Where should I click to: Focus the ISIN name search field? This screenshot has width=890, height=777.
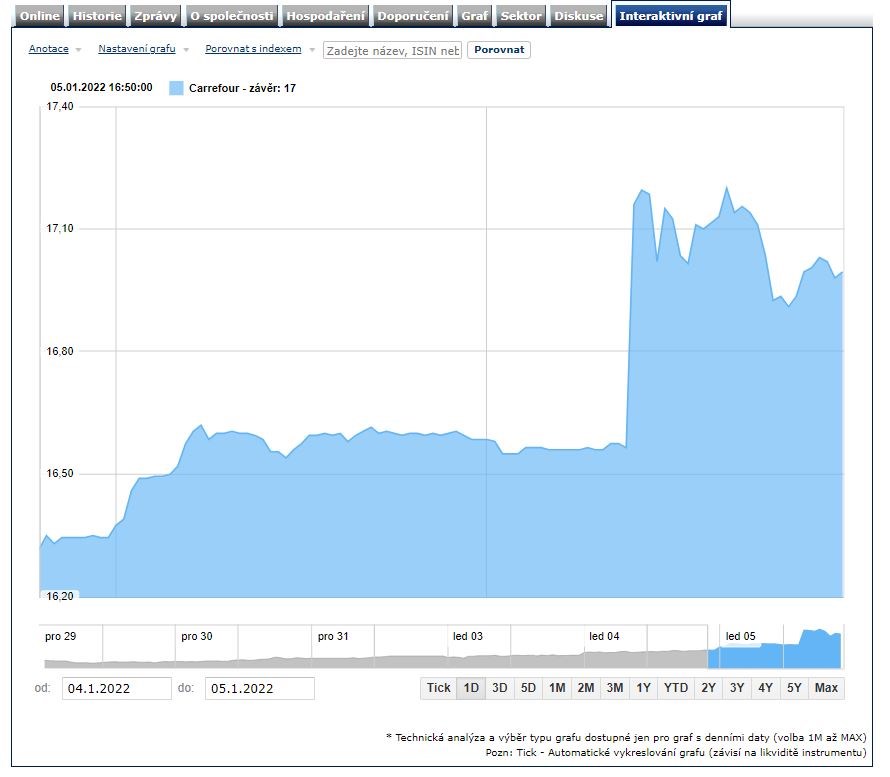click(392, 50)
